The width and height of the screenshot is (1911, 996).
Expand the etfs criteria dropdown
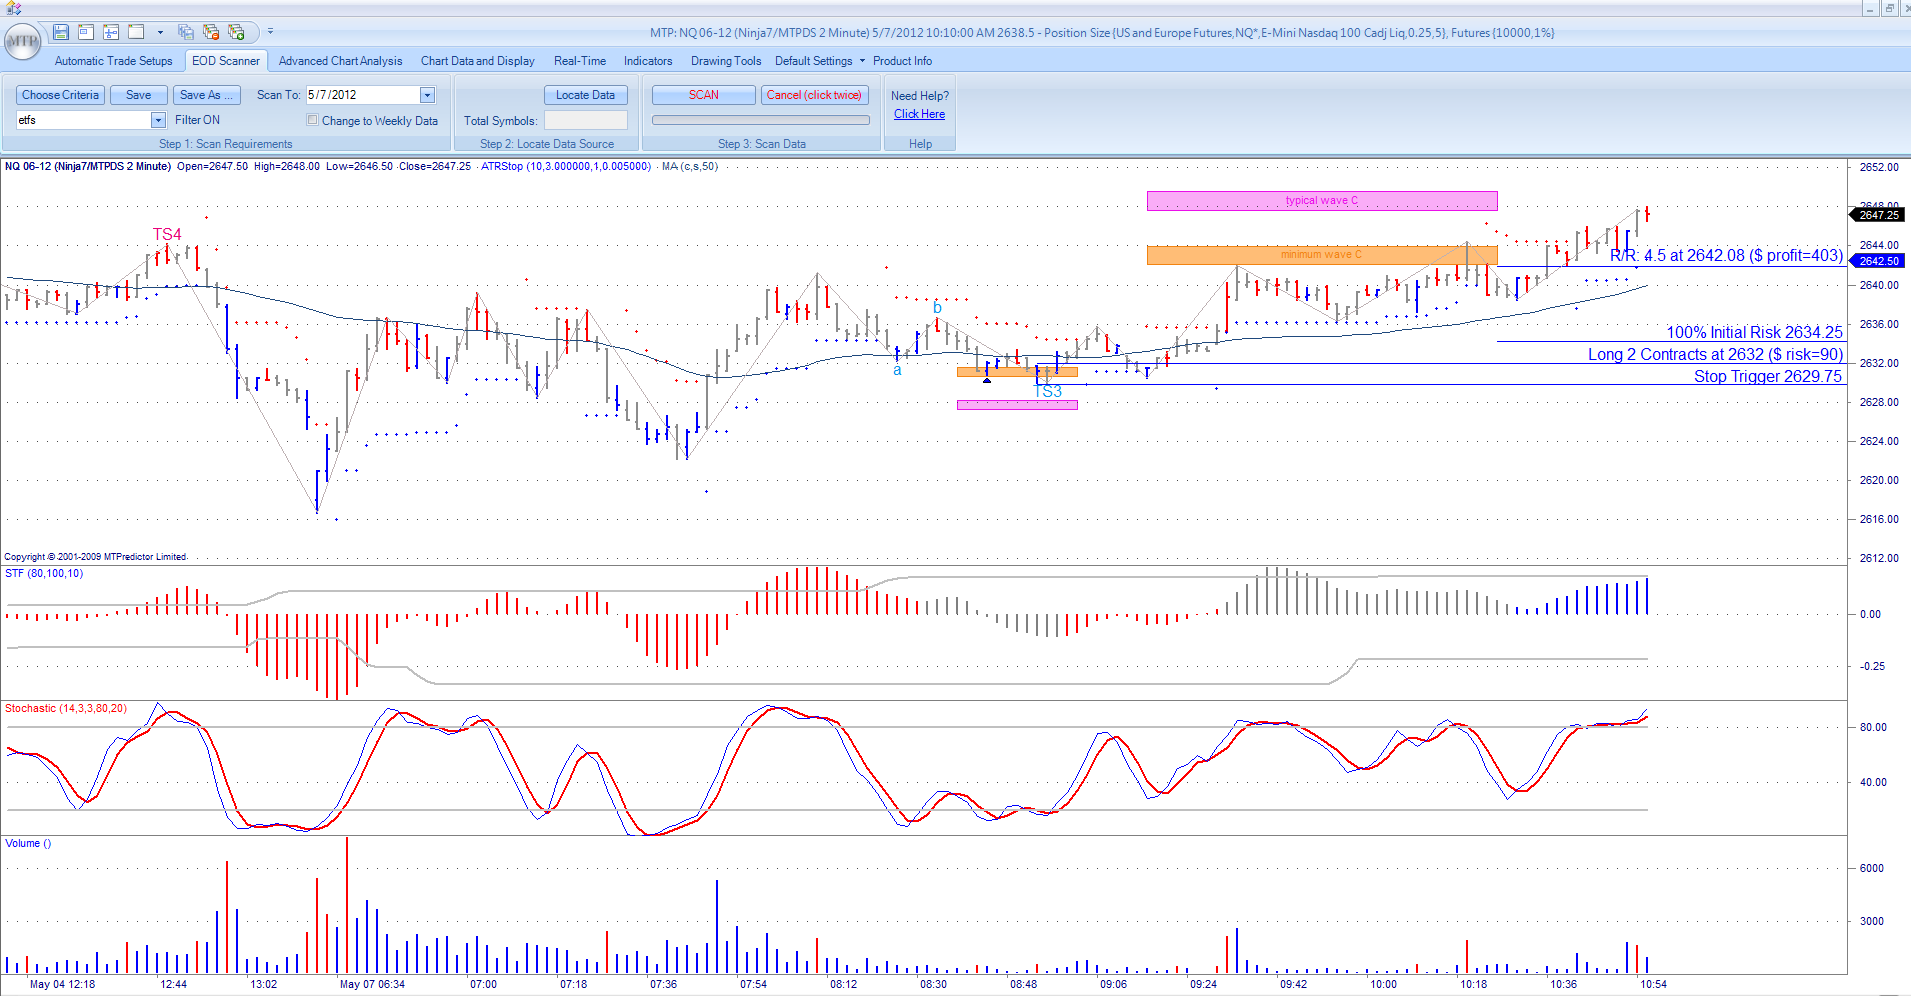[x=158, y=120]
